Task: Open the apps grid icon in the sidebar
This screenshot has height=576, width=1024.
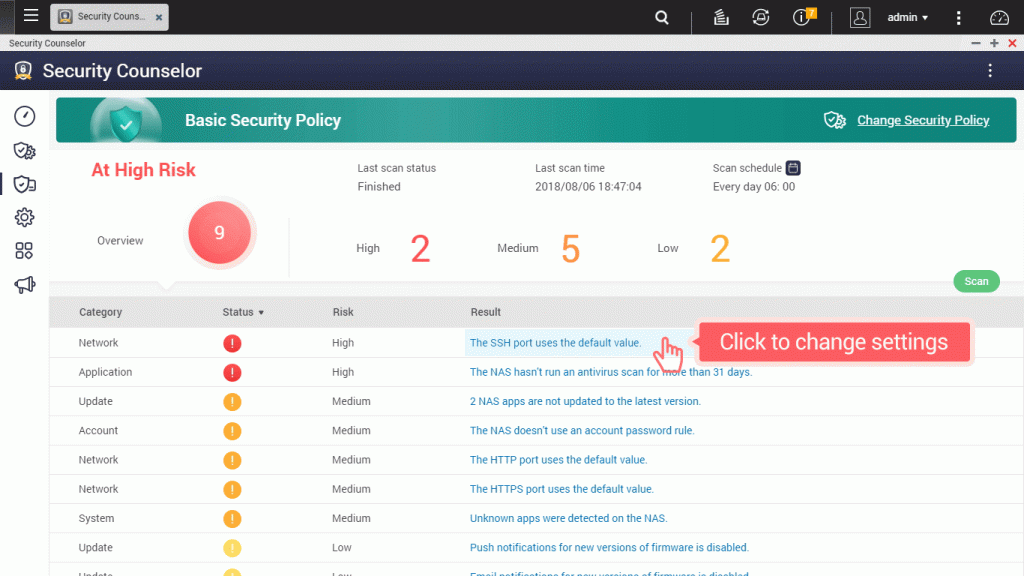Action: [24, 251]
